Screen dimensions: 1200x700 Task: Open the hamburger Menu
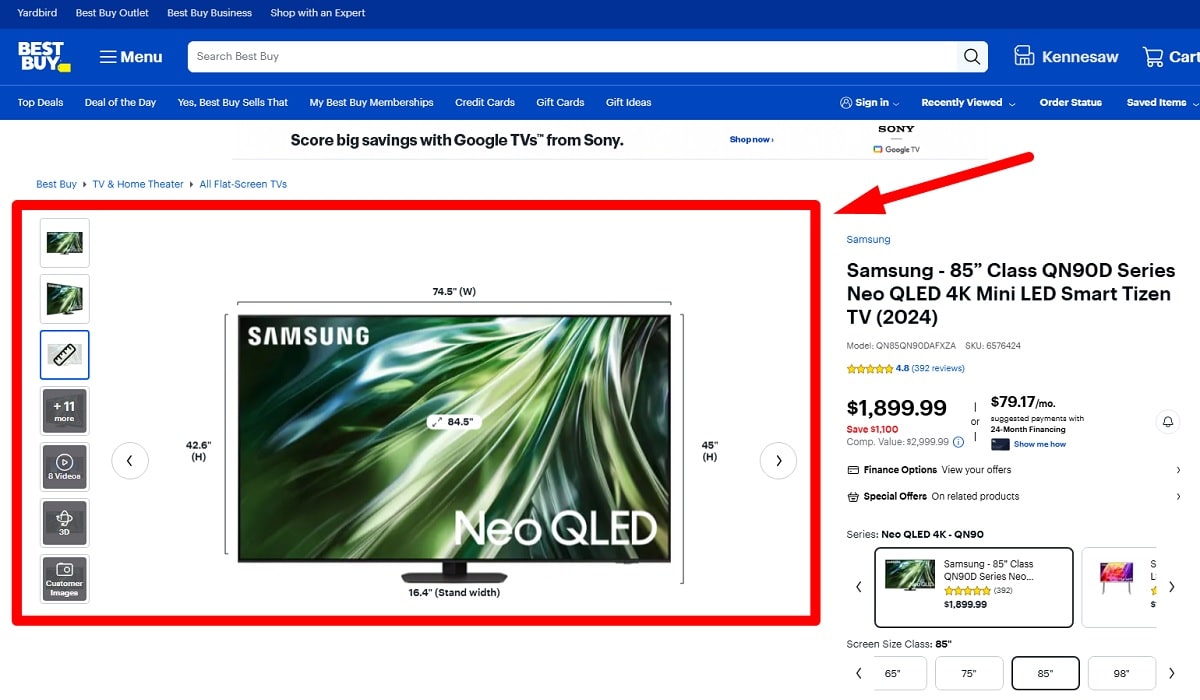pyautogui.click(x=130, y=57)
